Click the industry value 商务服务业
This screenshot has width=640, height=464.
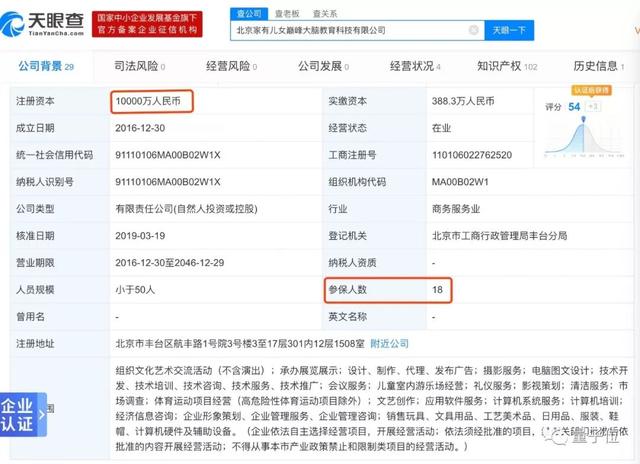456,209
